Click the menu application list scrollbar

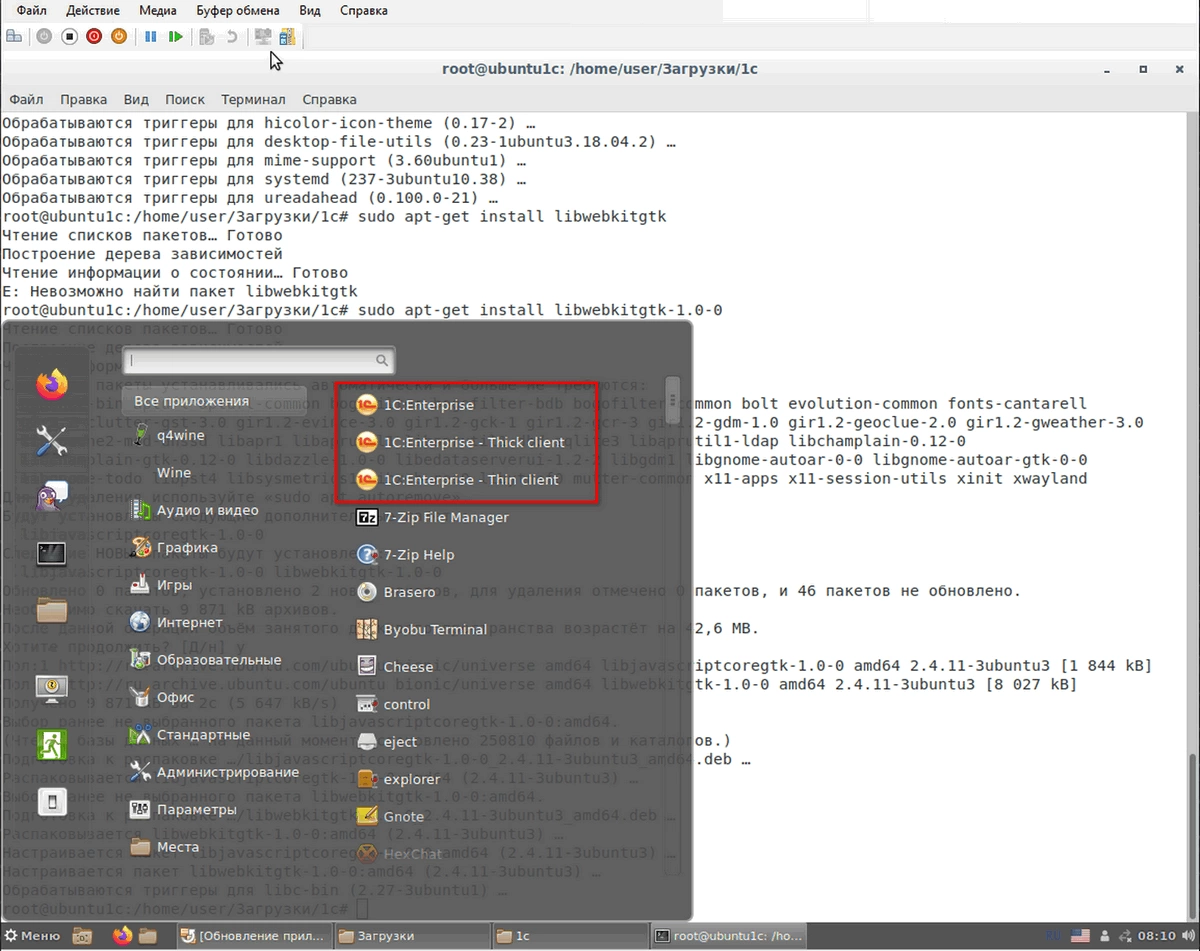pos(673,400)
